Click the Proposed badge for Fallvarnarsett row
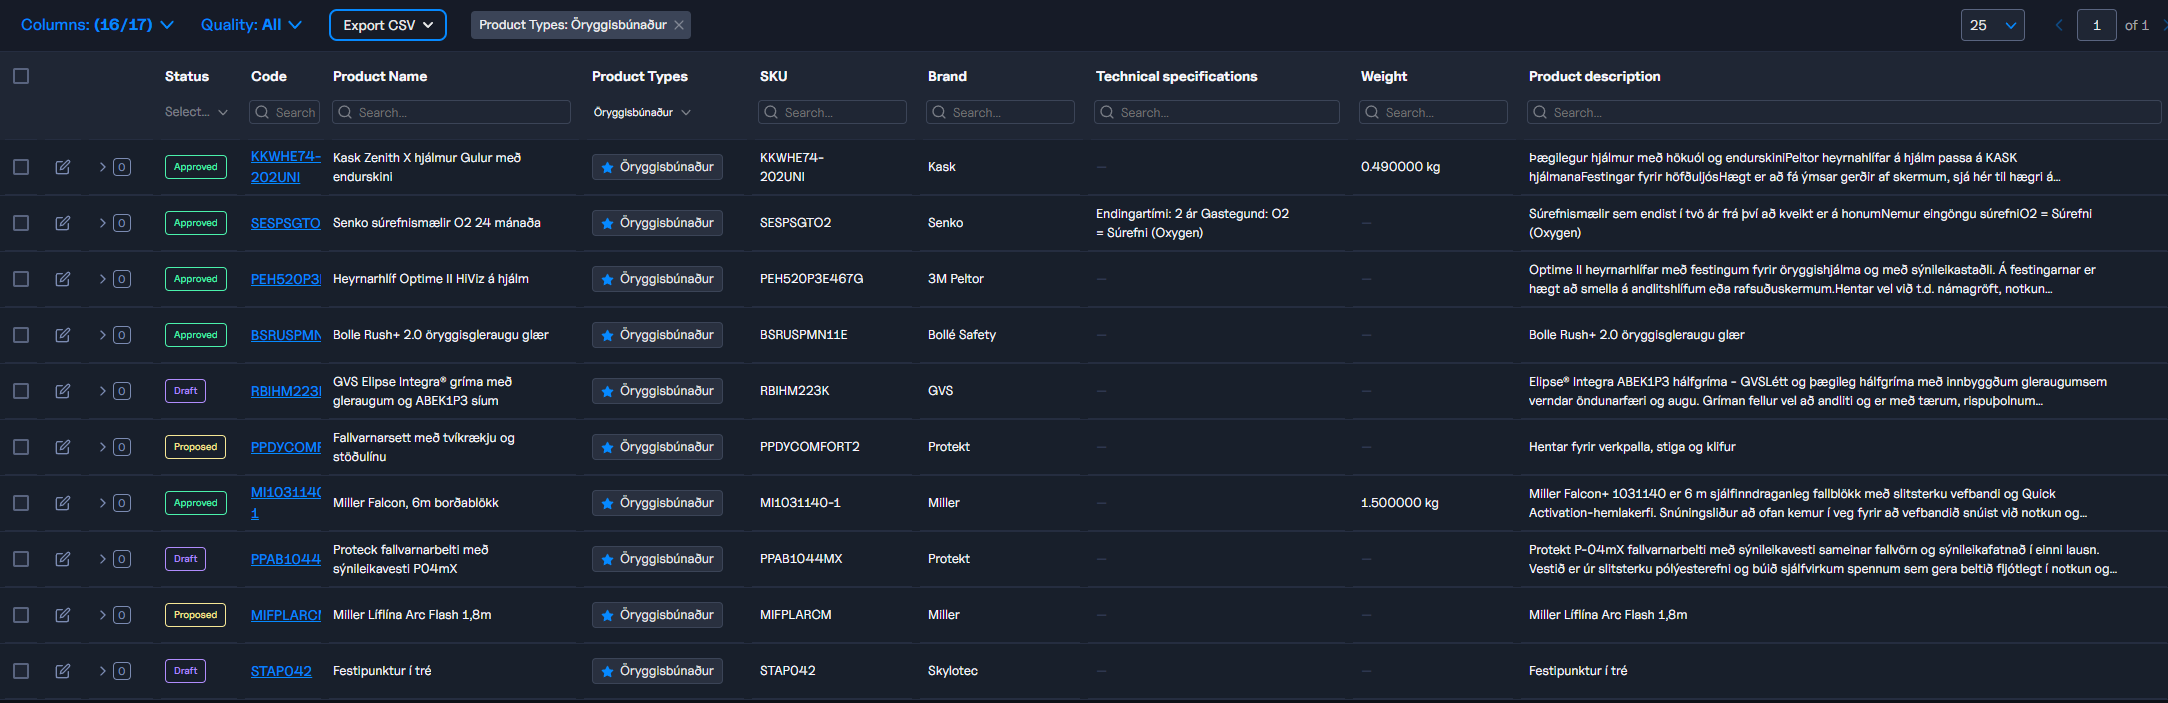 196,447
